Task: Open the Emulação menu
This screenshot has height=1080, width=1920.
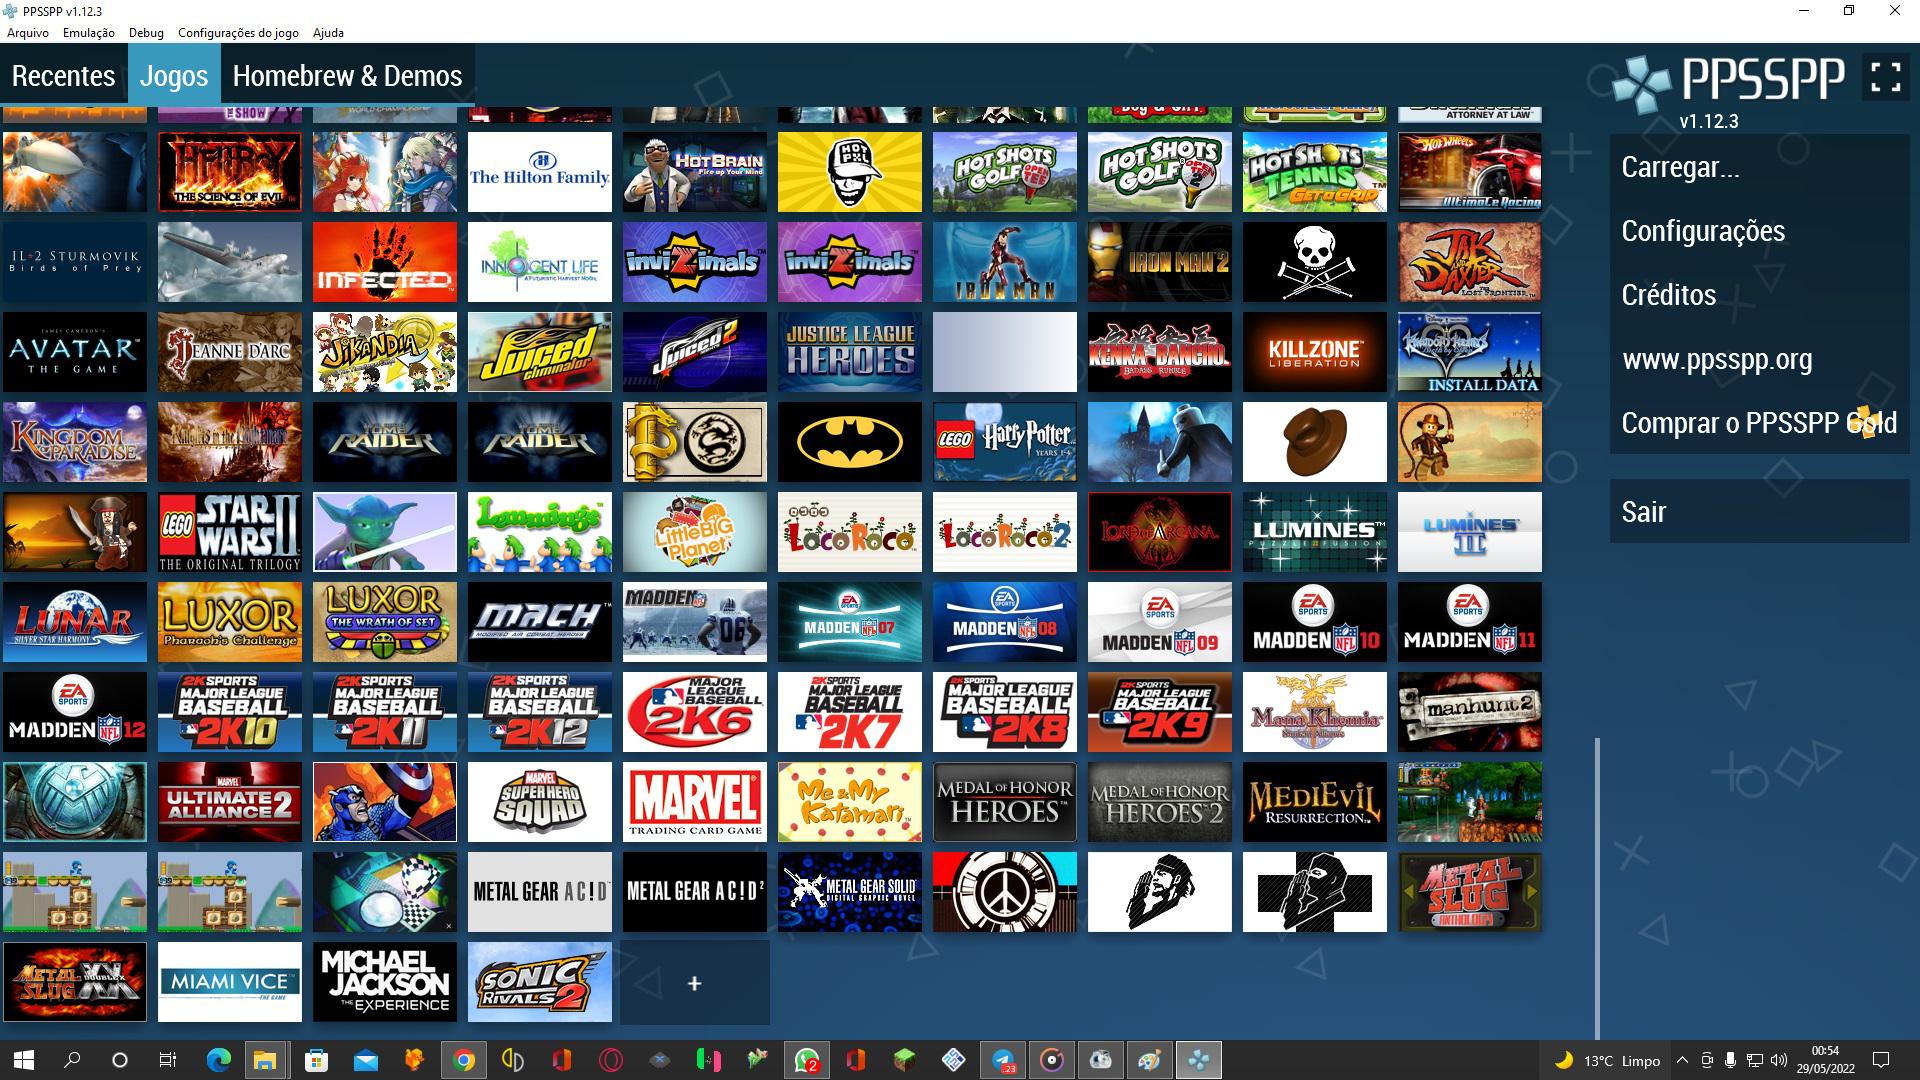Action: (x=88, y=32)
